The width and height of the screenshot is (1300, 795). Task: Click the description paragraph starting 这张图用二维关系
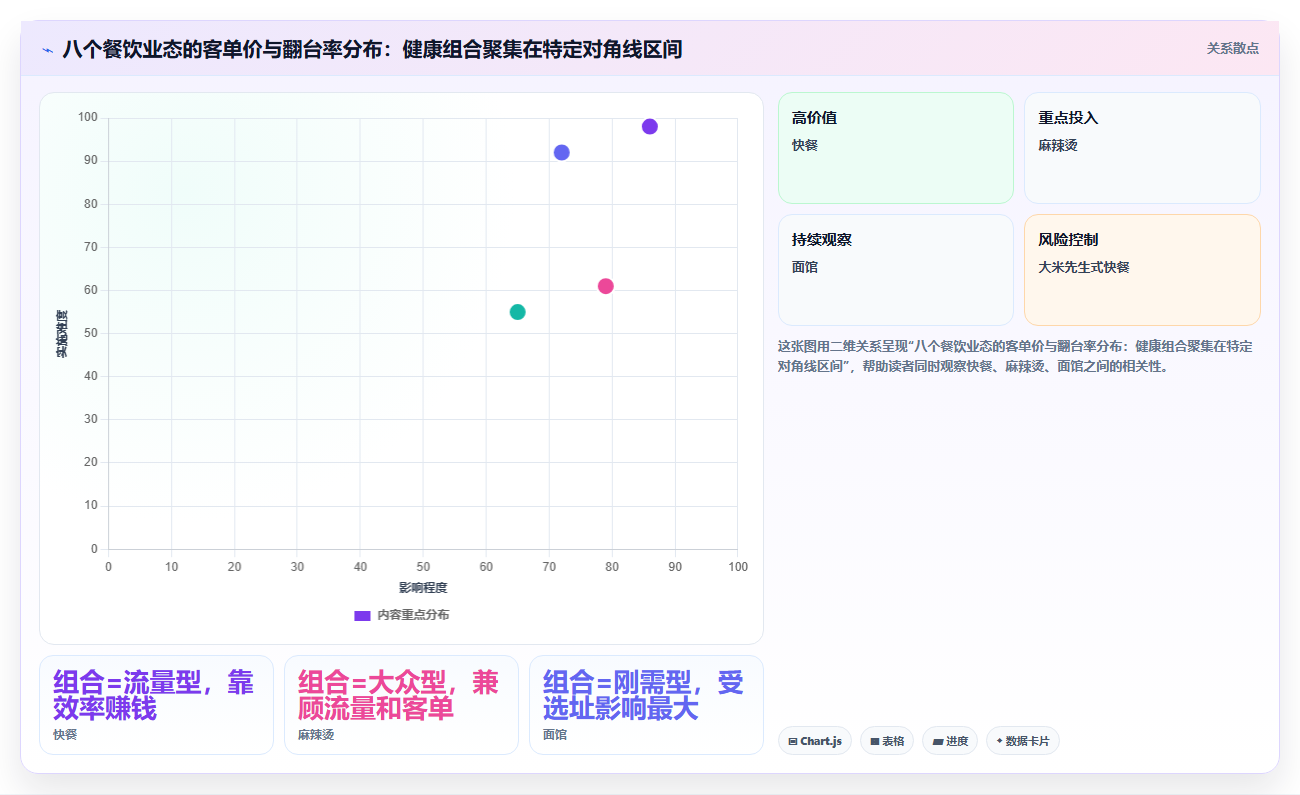point(1016,356)
